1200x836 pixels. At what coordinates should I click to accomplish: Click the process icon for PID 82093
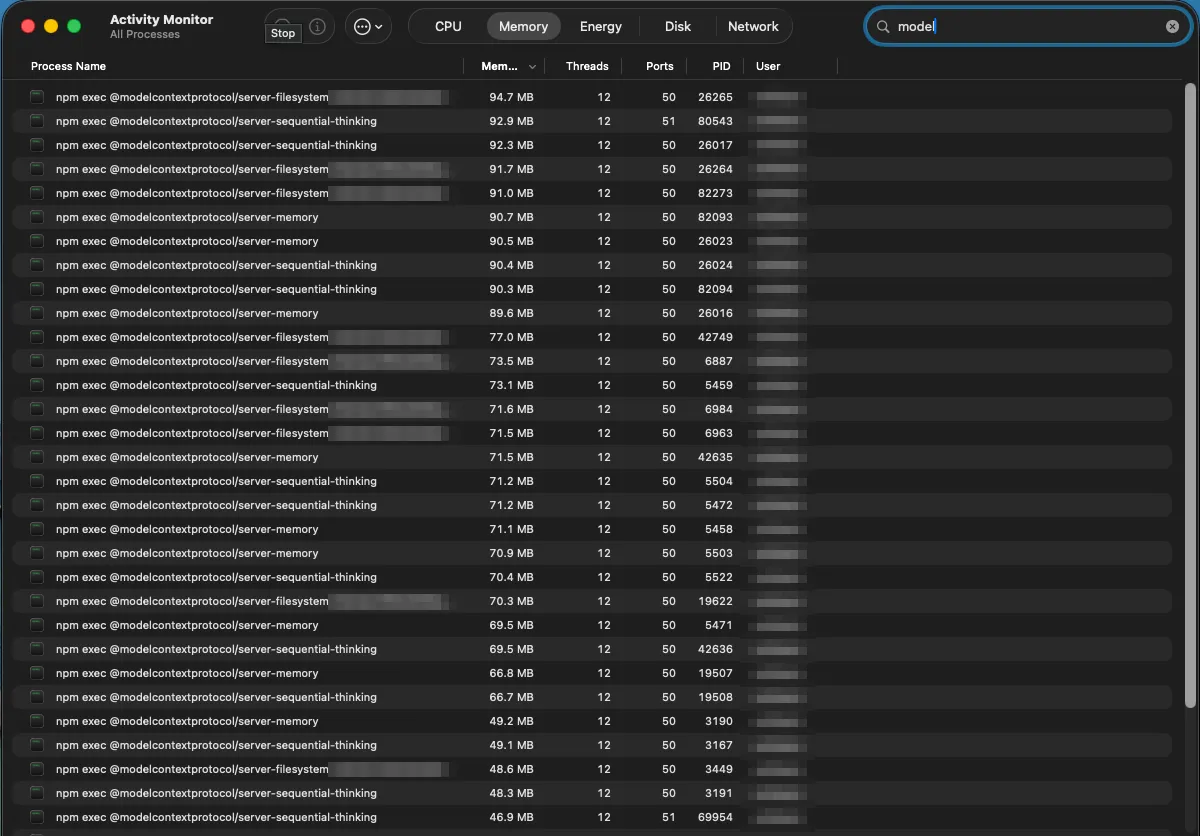click(37, 217)
